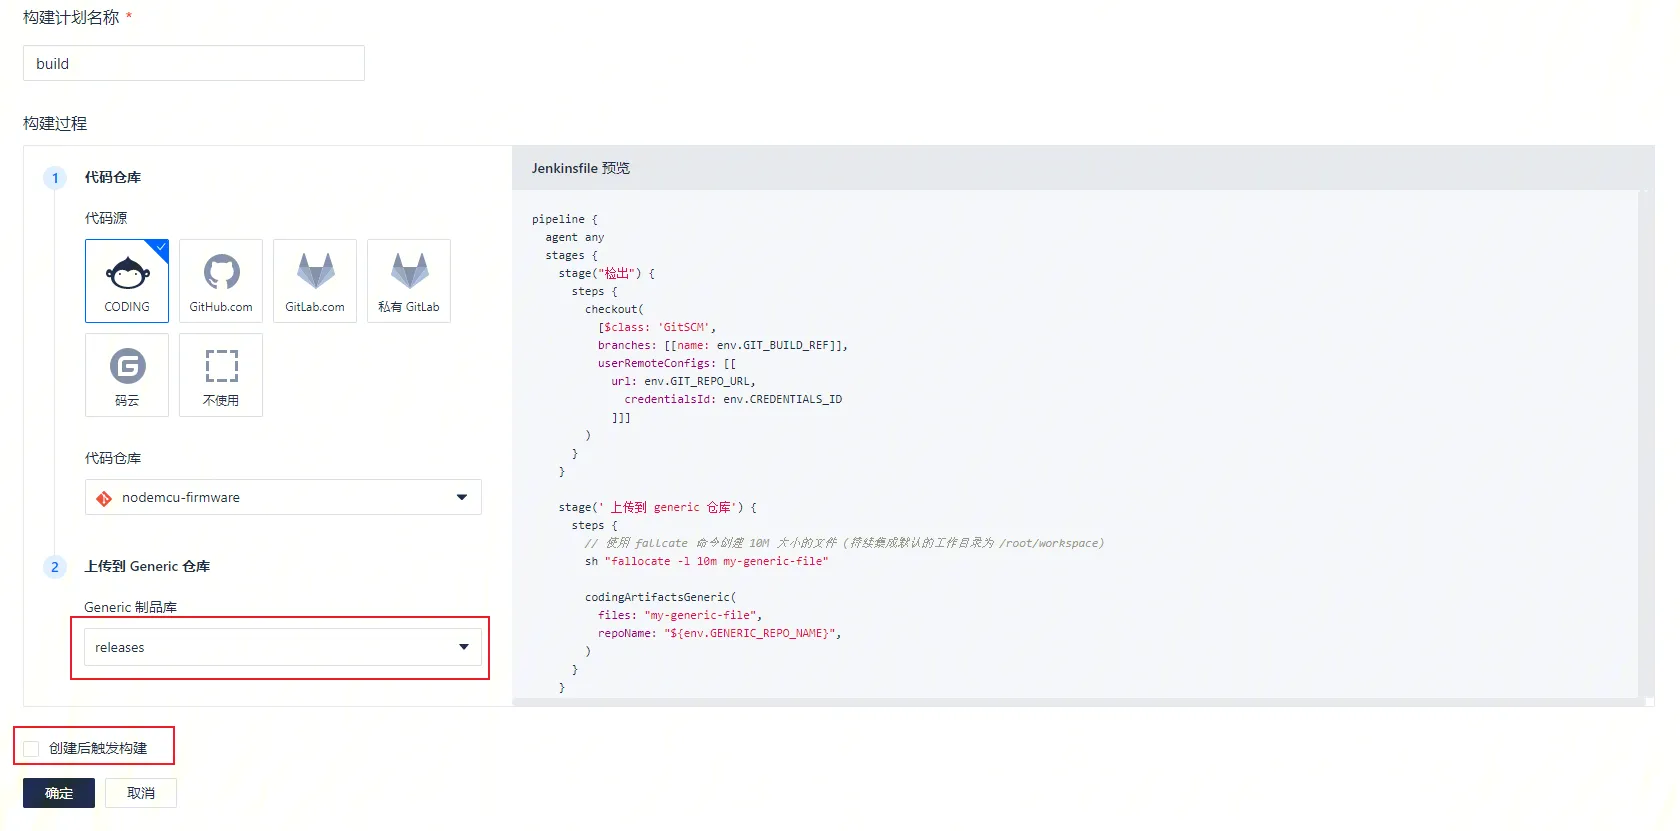Click step 1 circle for 代码仓库
This screenshot has width=1680, height=831.
coord(55,178)
